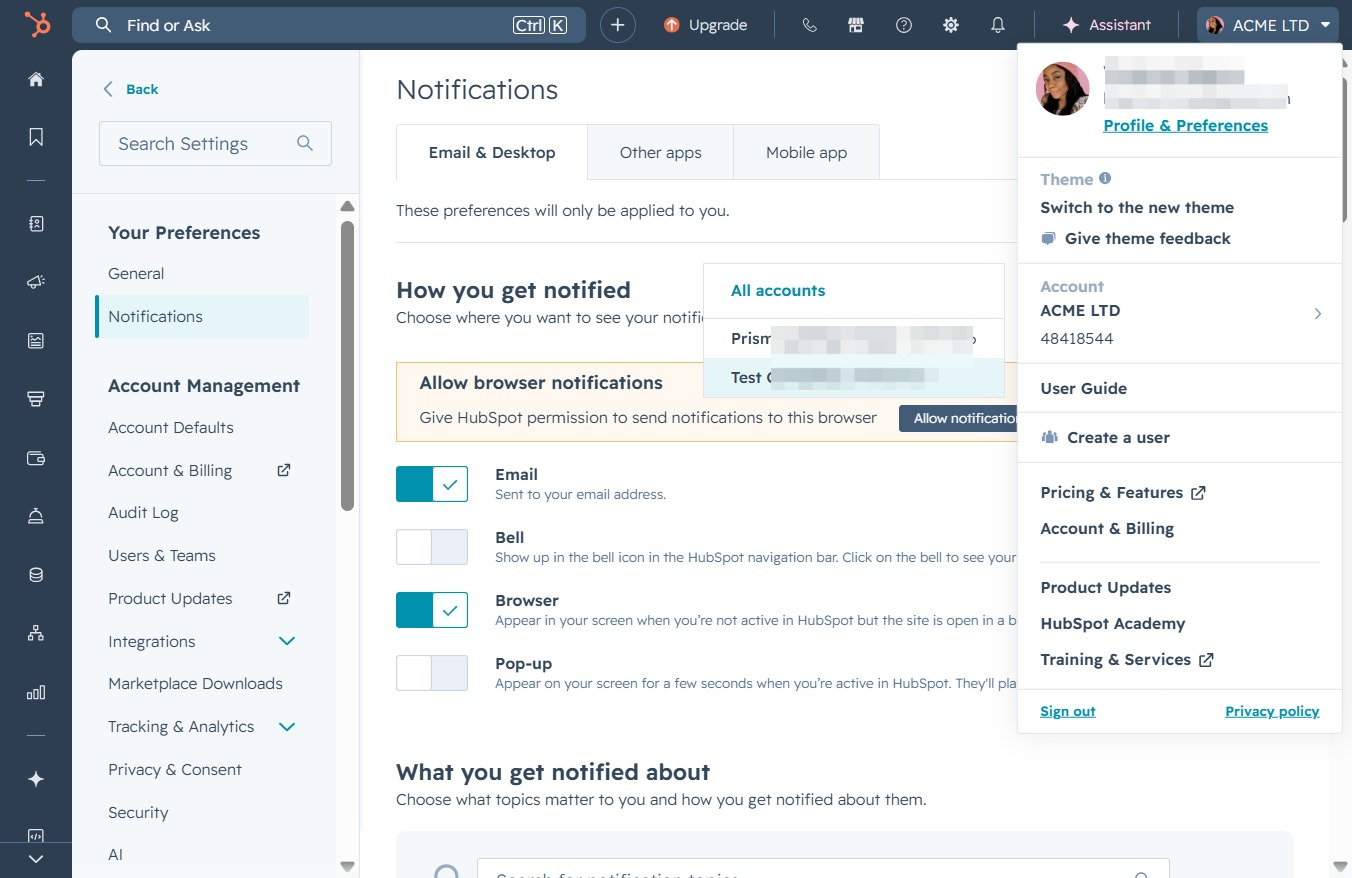Click the HubSpot sprocket logo
The height and width of the screenshot is (878, 1352).
point(37,25)
